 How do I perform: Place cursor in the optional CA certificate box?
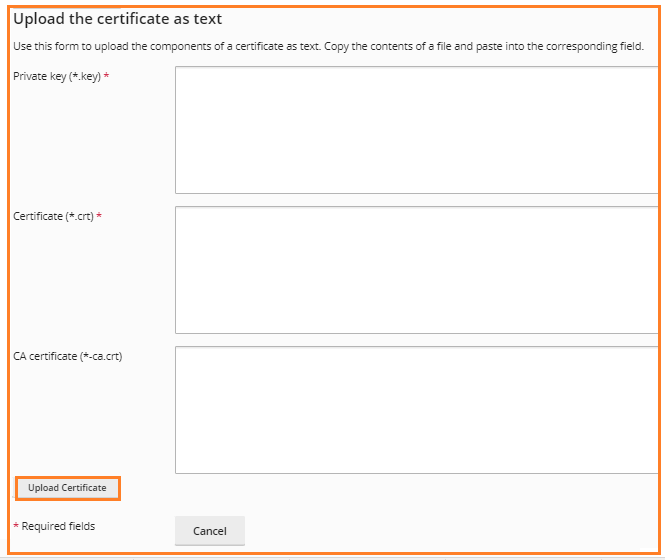click(x=417, y=410)
